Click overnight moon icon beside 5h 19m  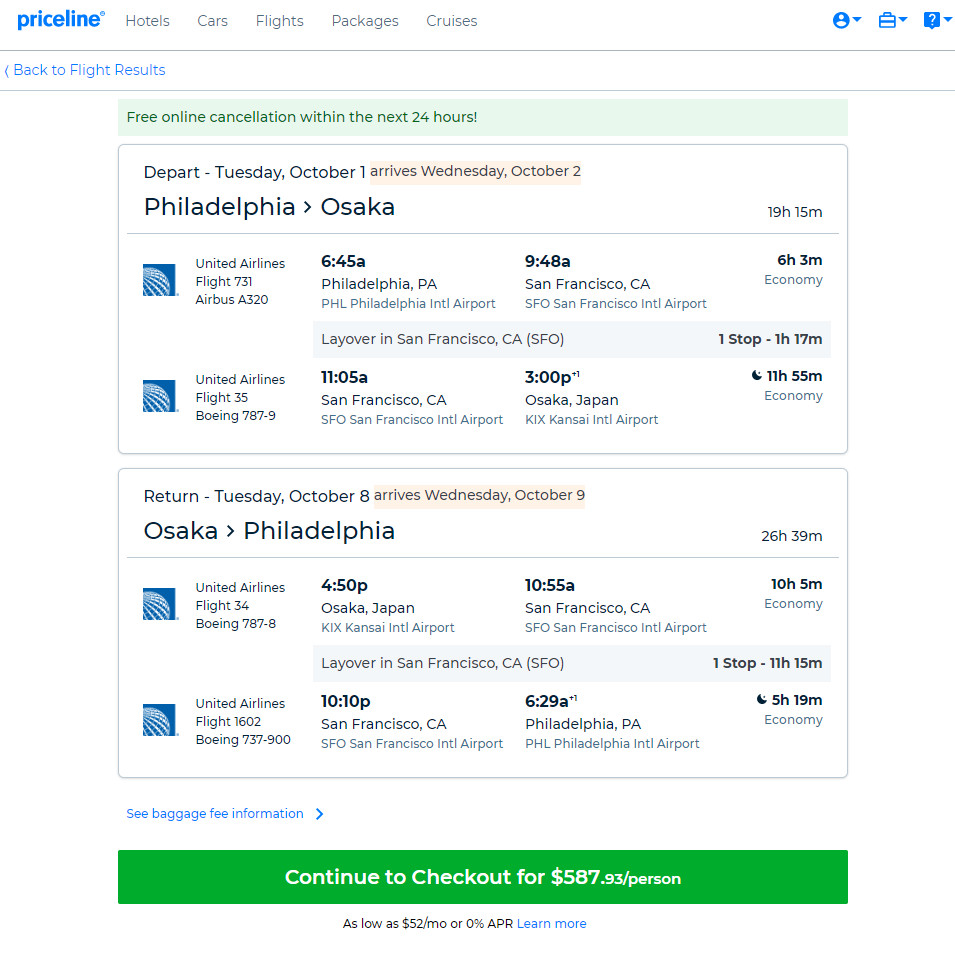[x=762, y=699]
